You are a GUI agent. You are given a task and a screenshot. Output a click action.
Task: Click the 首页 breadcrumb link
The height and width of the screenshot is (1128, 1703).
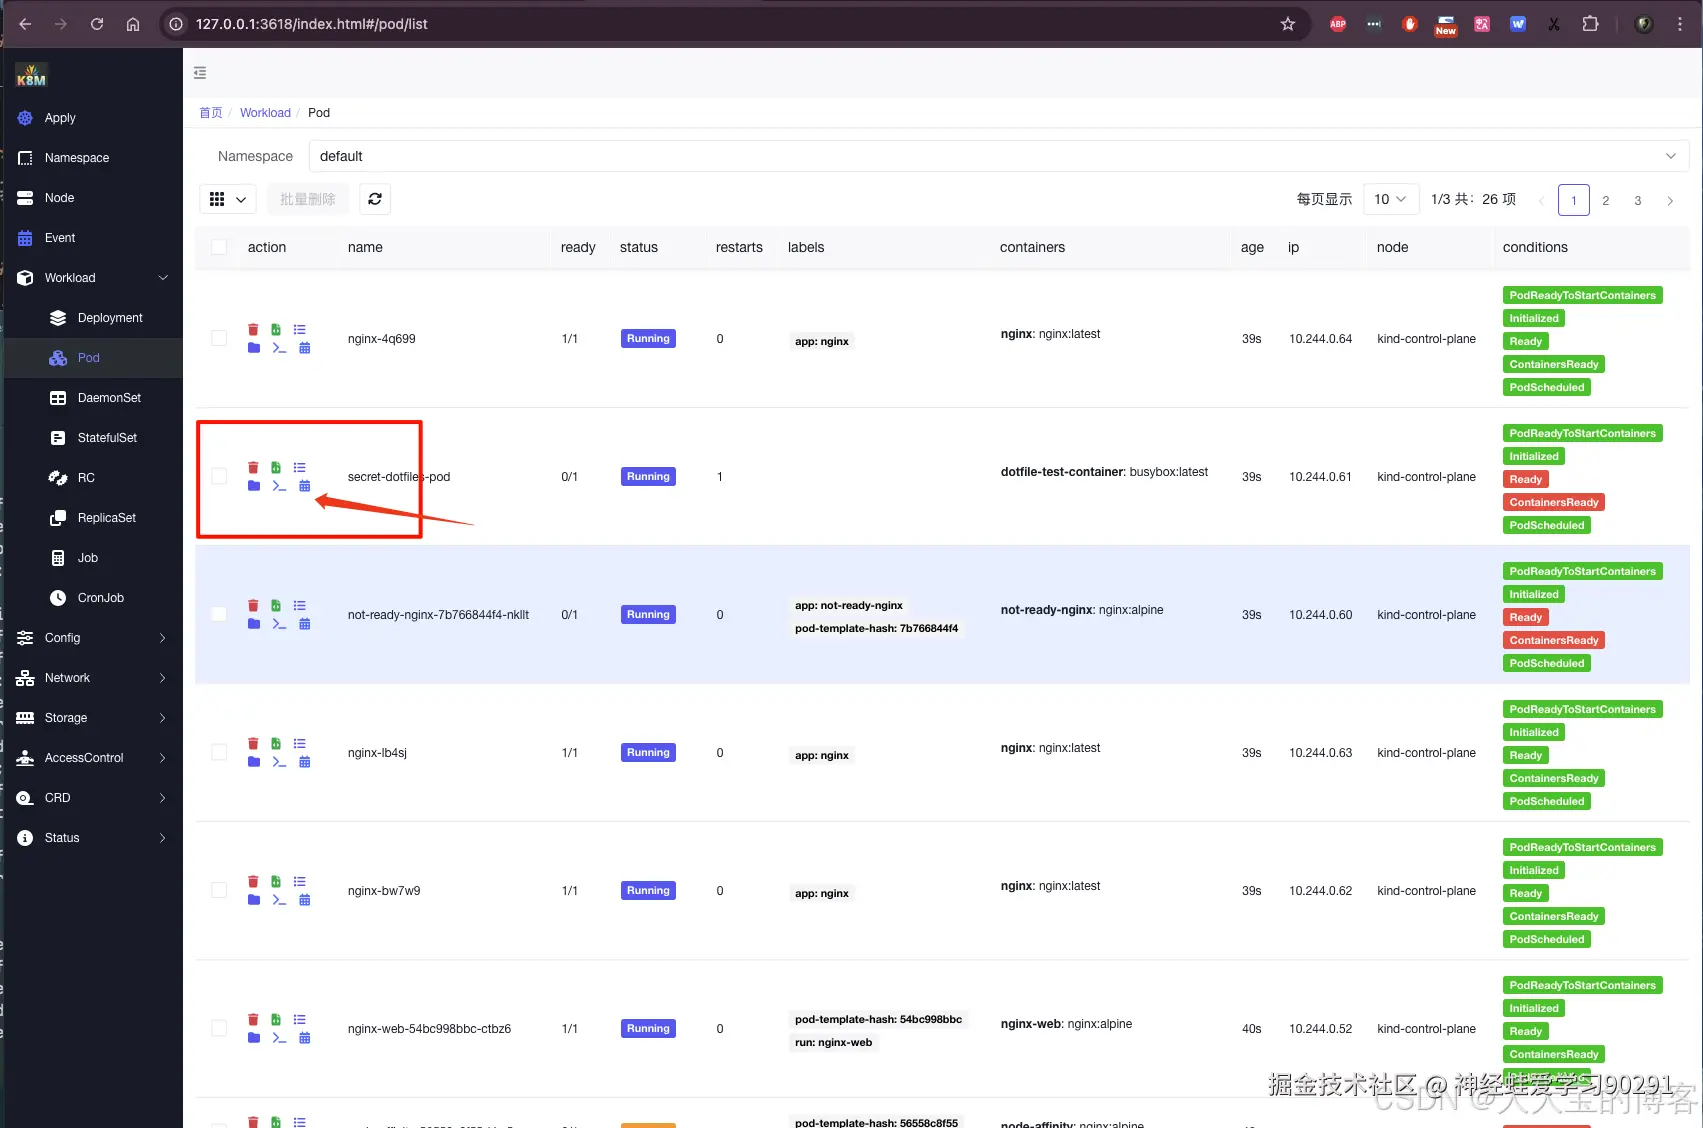211,113
